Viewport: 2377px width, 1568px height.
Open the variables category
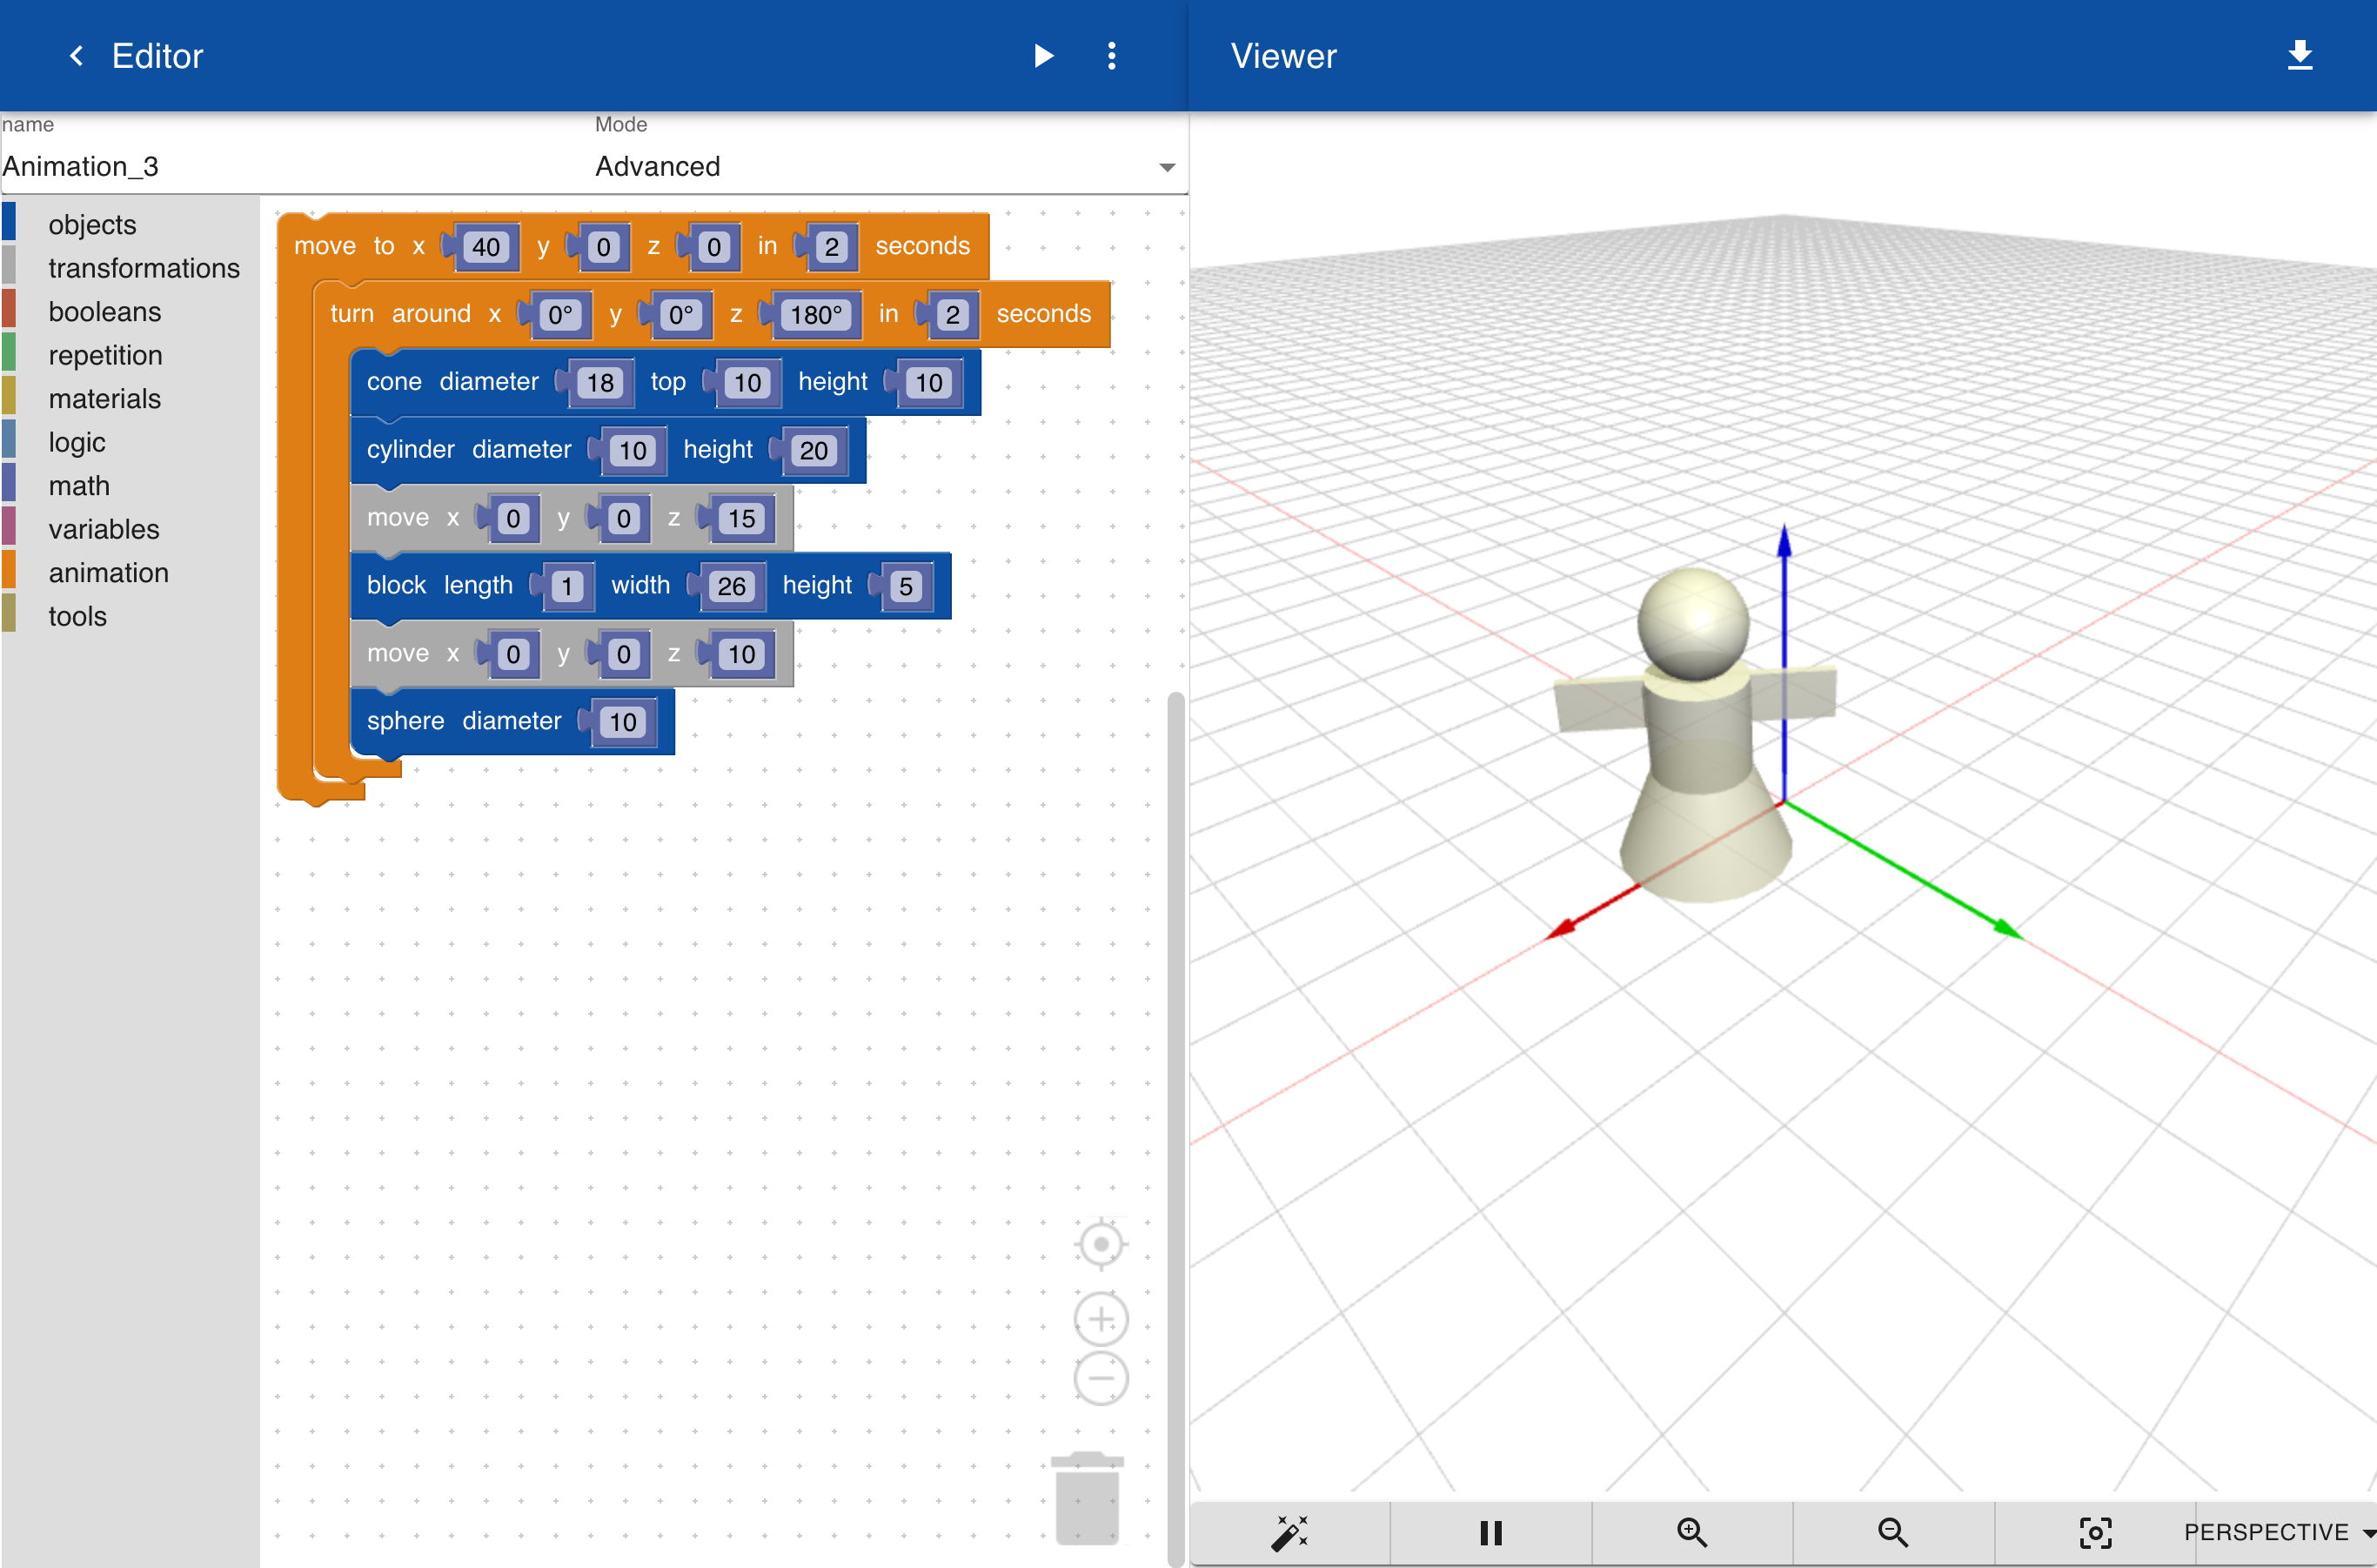pyautogui.click(x=104, y=529)
